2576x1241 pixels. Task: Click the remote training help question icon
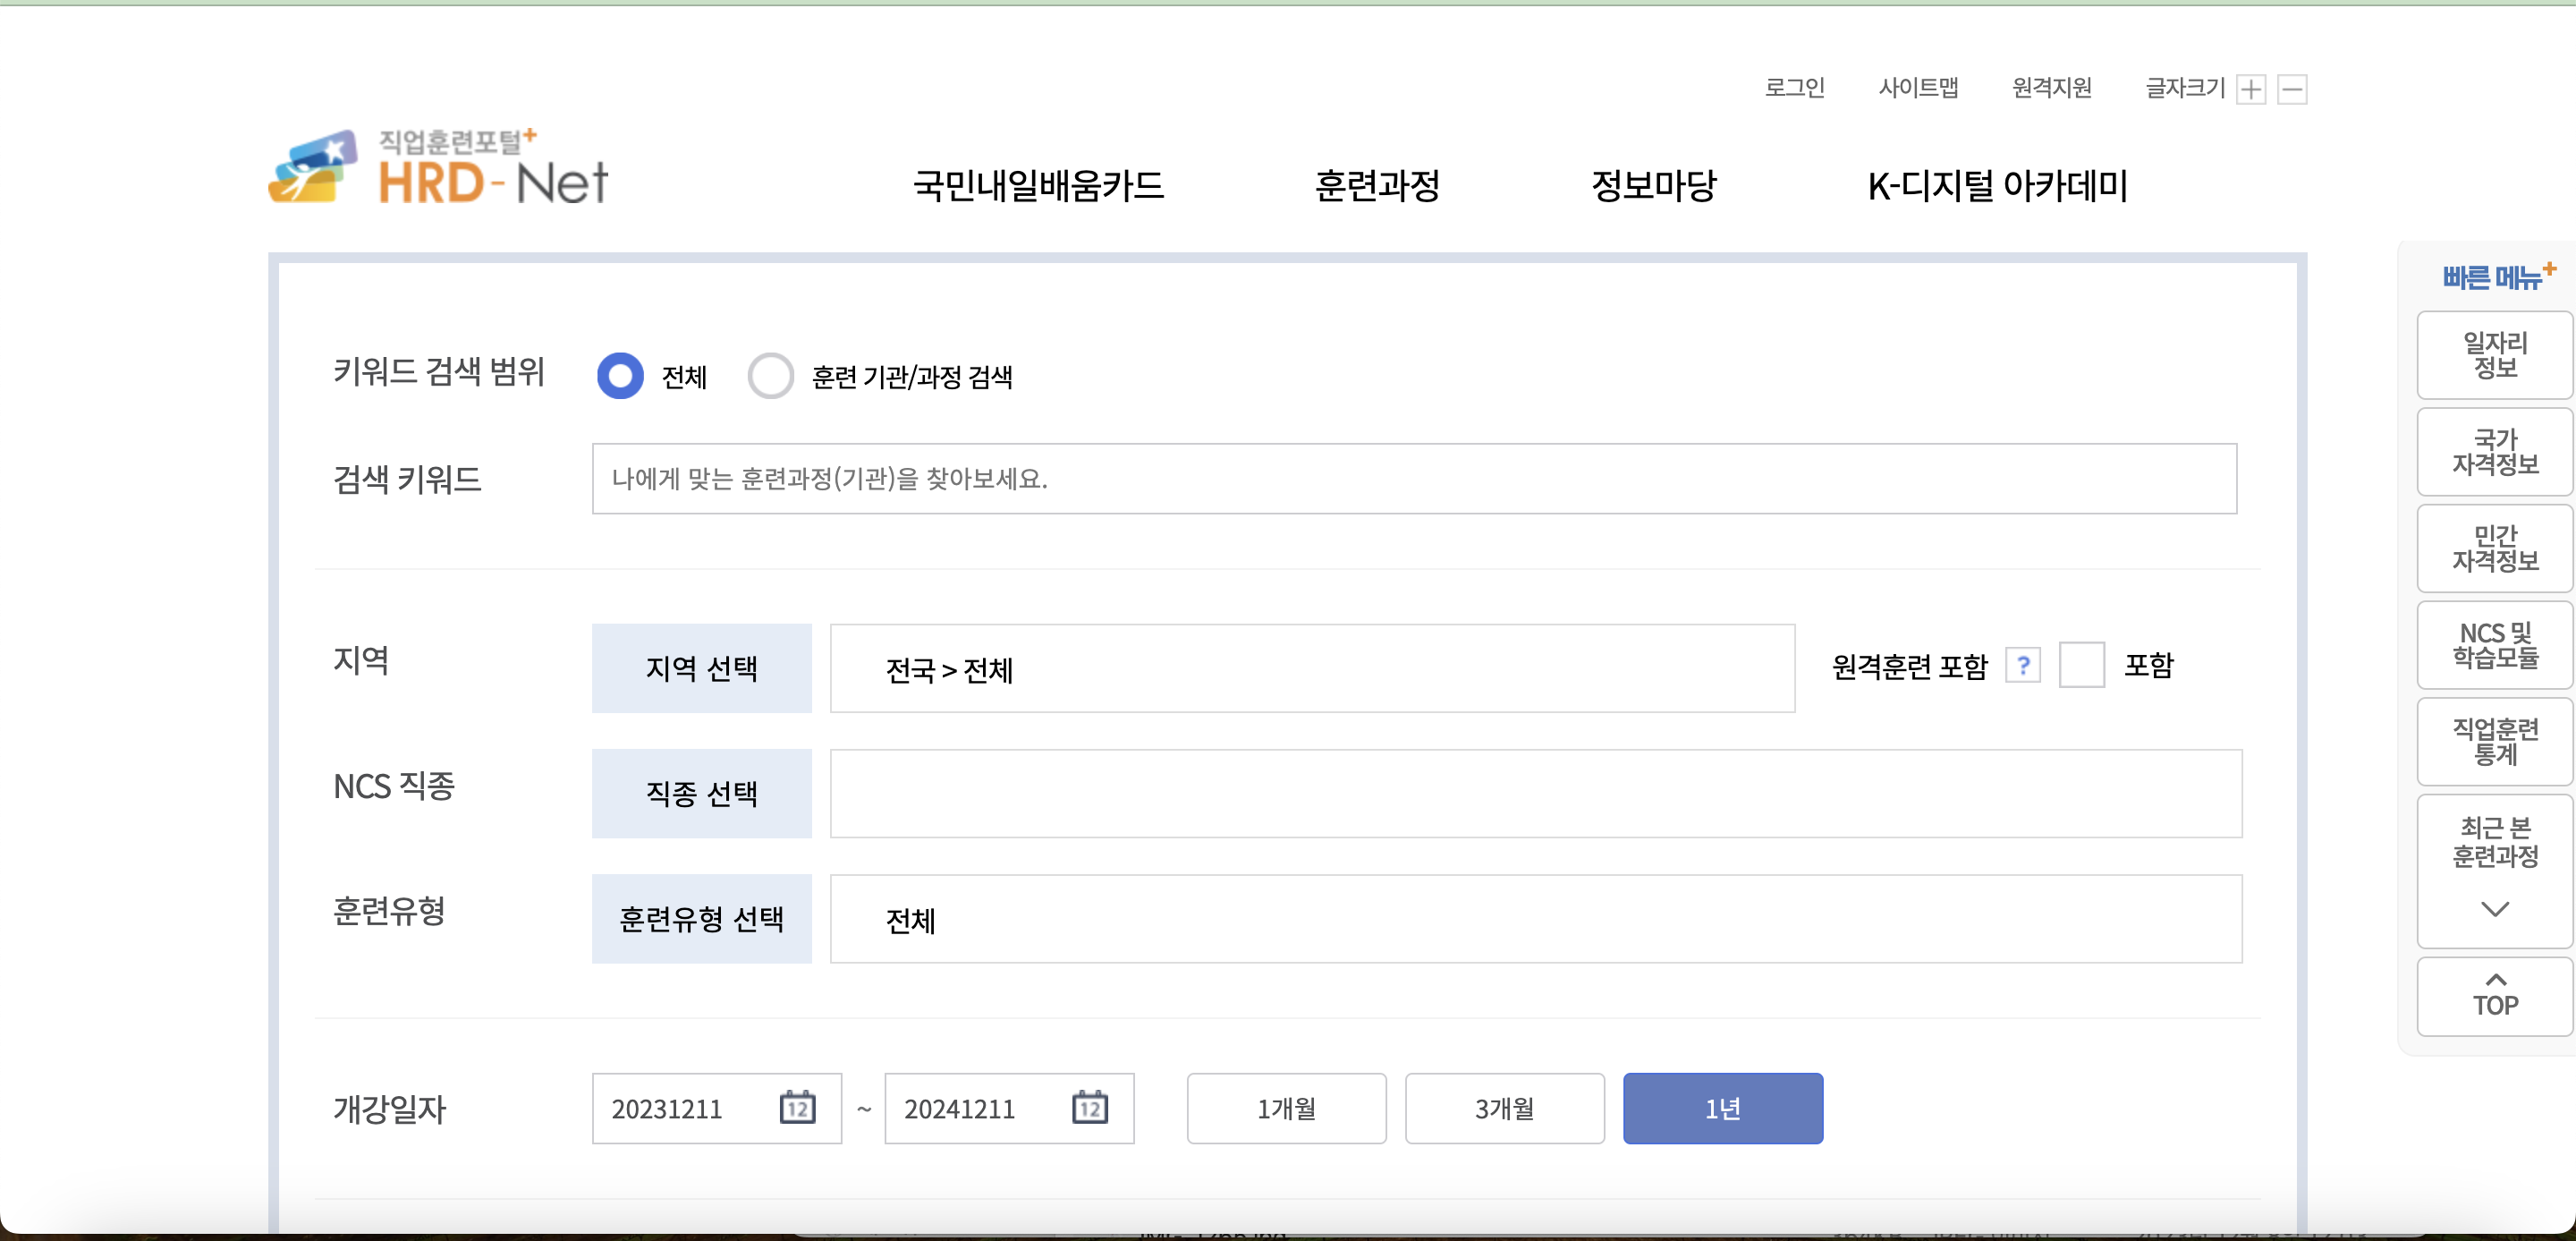(2022, 665)
